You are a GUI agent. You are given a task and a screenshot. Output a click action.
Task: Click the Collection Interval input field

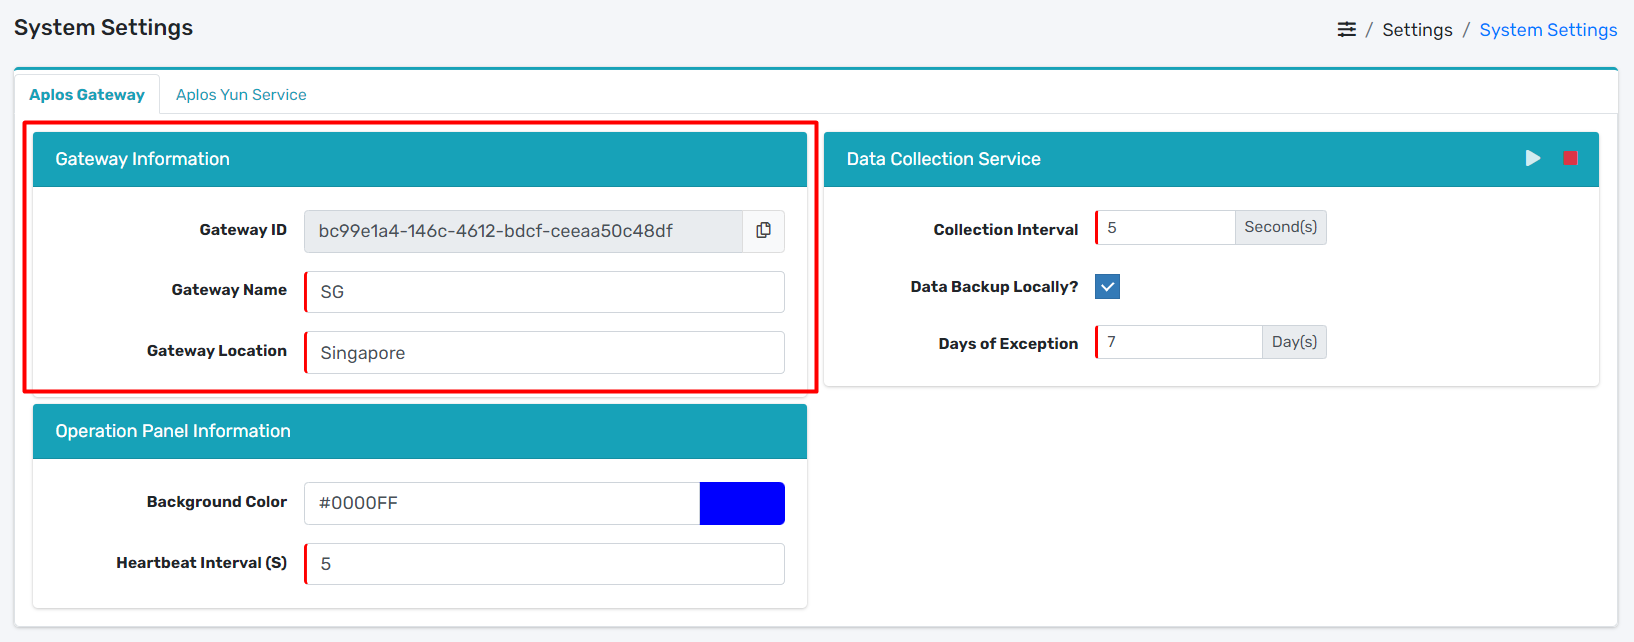(1165, 228)
